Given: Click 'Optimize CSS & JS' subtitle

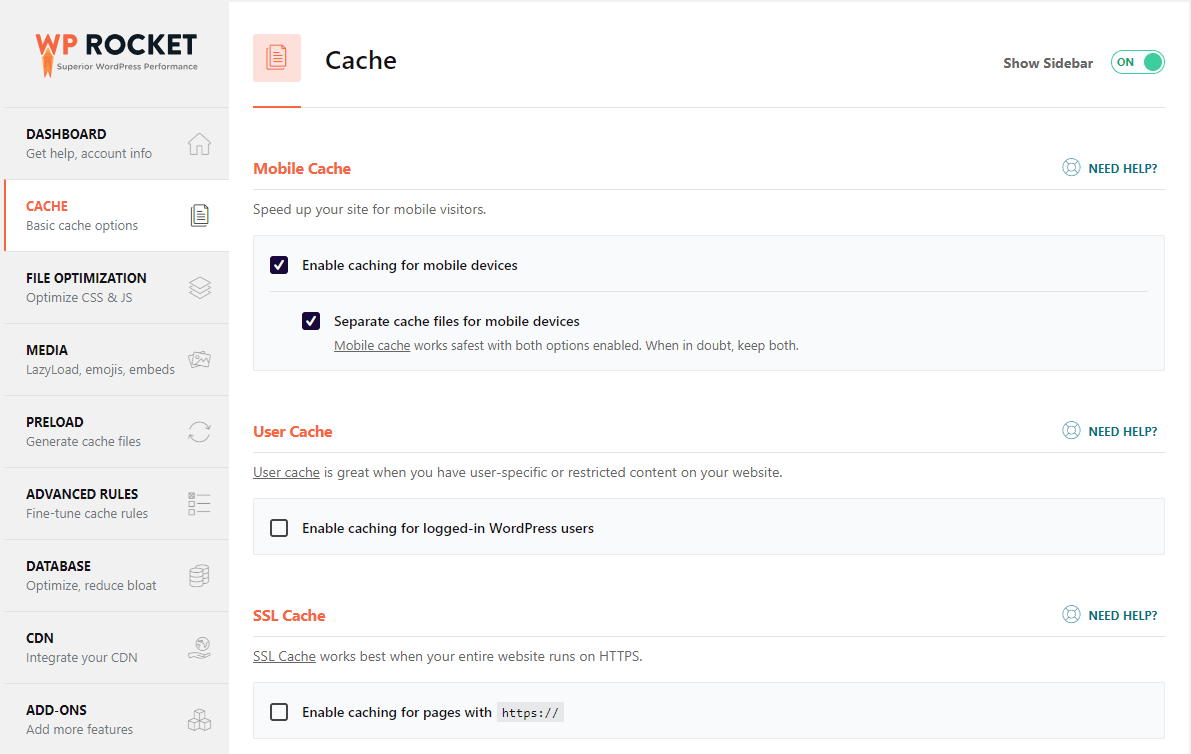Looking at the screenshot, I should pyautogui.click(x=79, y=298).
